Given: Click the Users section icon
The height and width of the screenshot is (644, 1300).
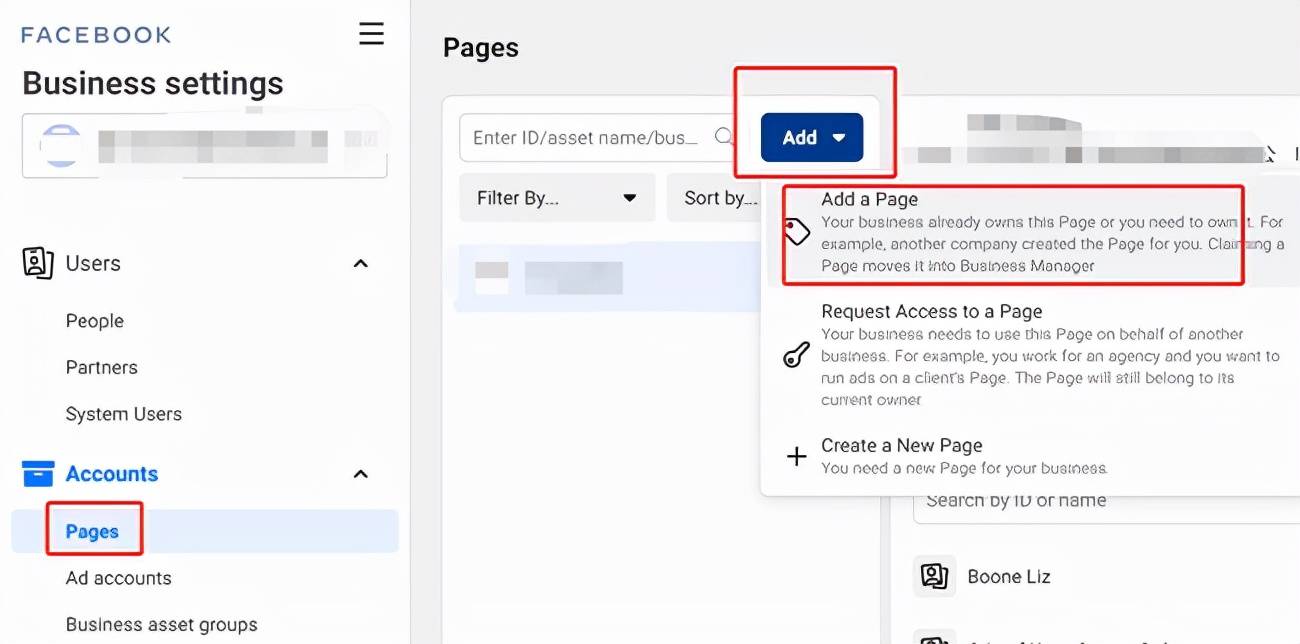Looking at the screenshot, I should pos(37,263).
